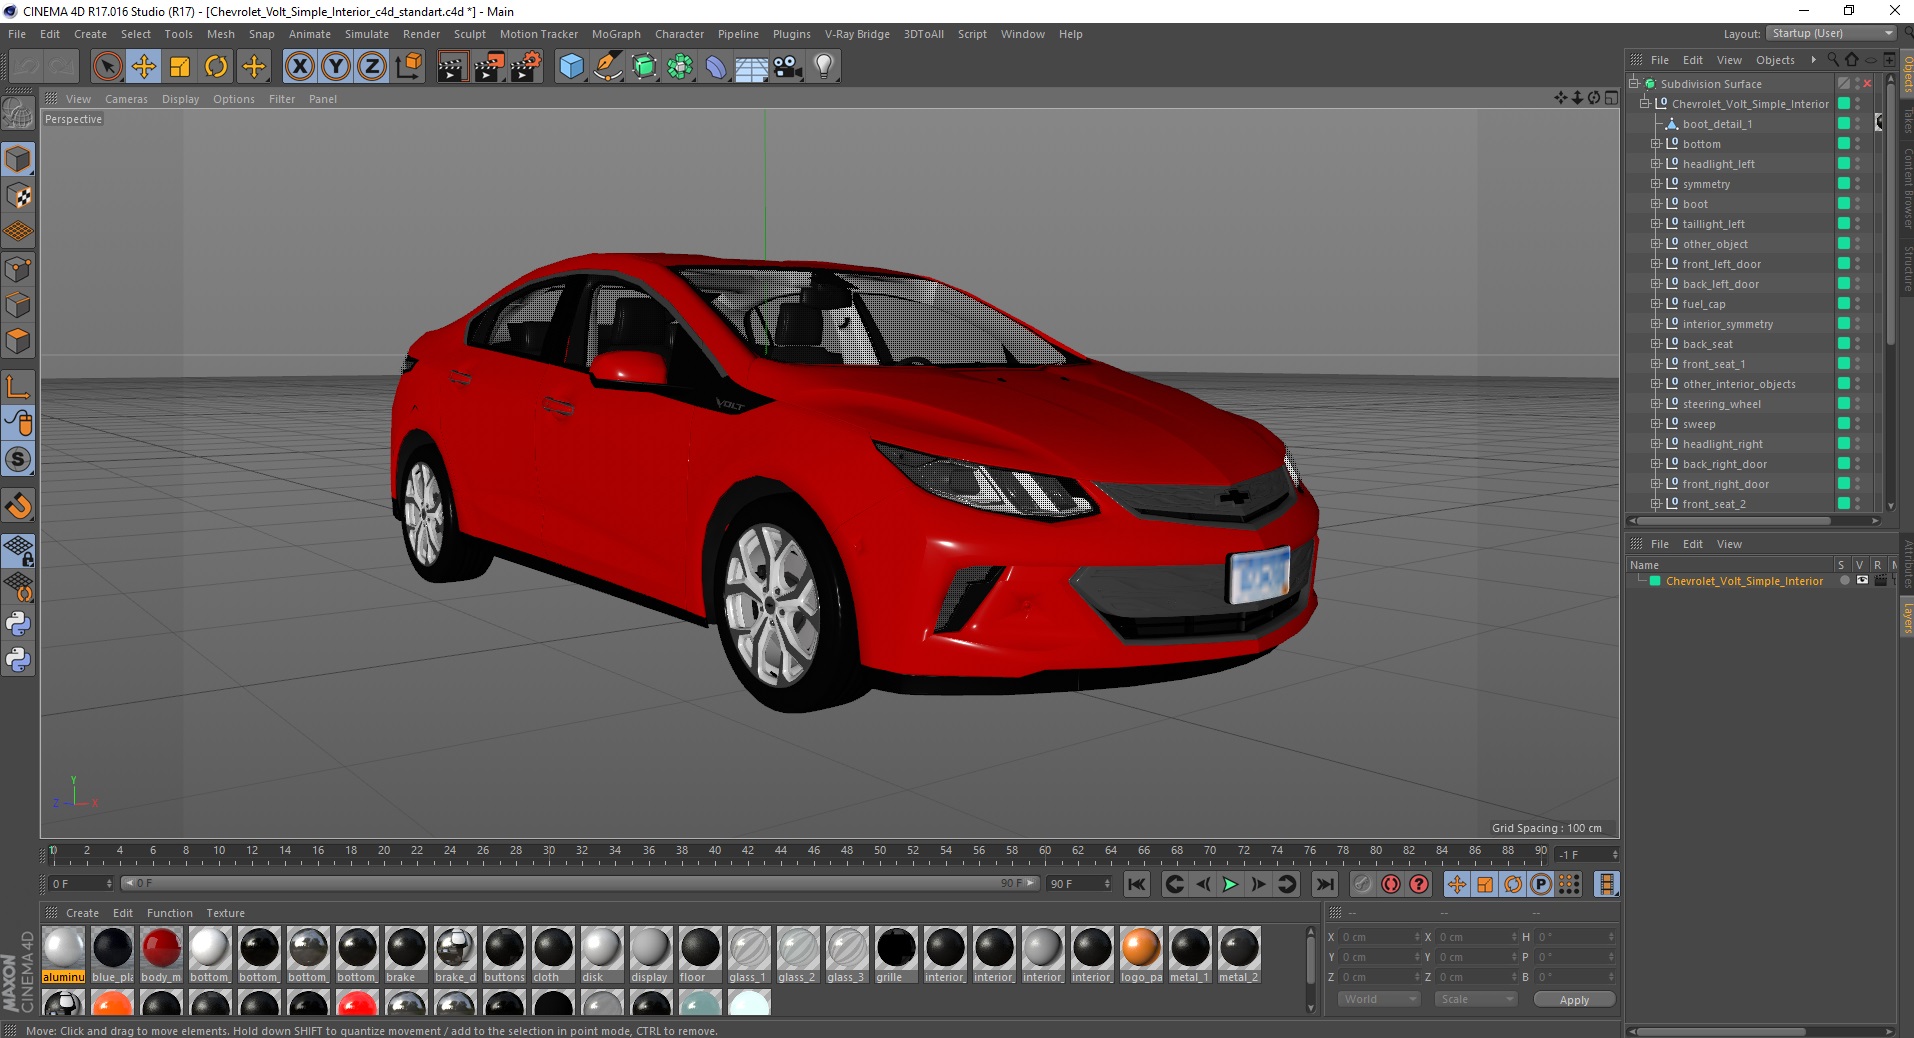Click the Snap S icon in sidebar
Screen dimensions: 1914x1038
(18, 460)
